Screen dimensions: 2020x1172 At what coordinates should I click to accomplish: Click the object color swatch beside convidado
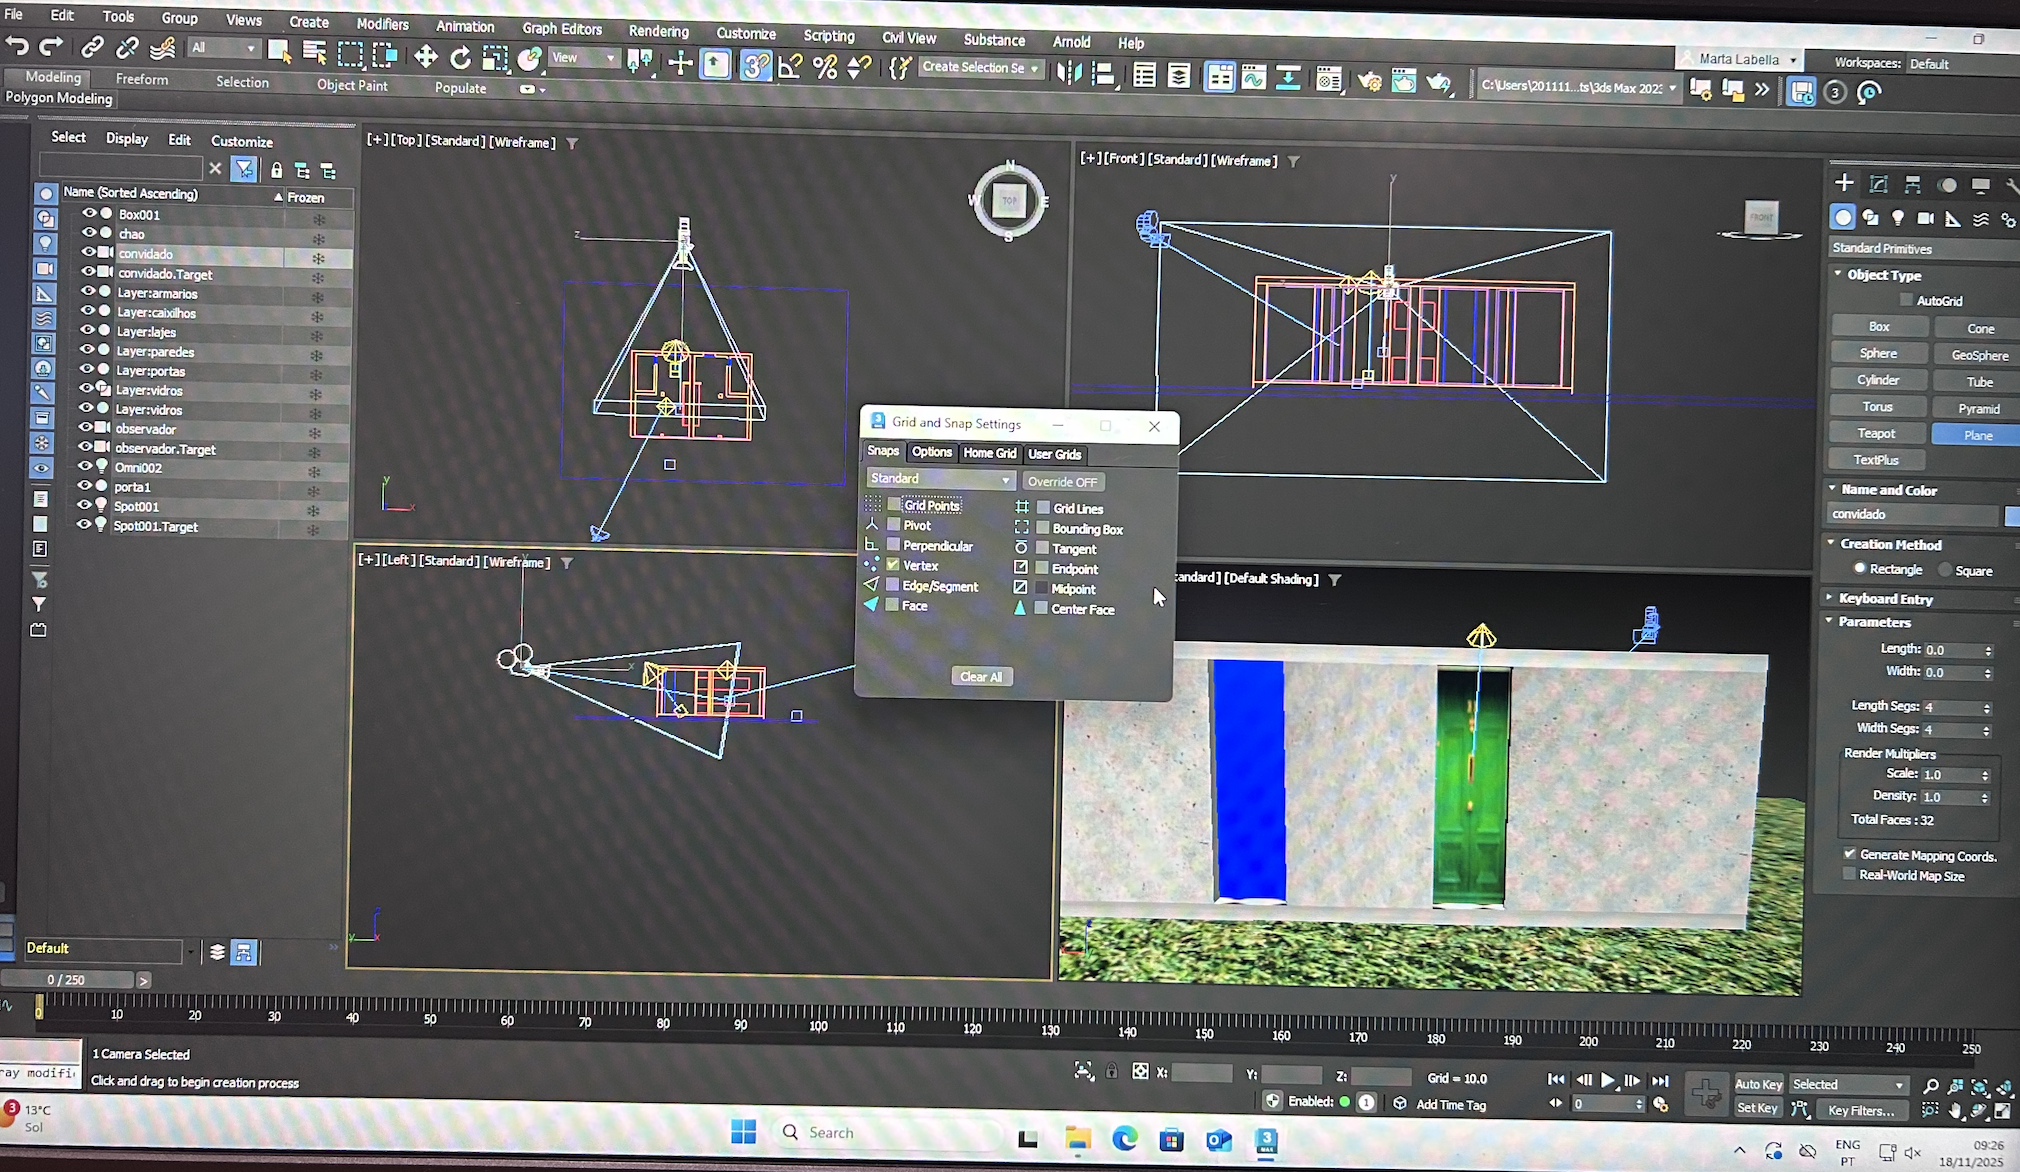coord(2011,515)
